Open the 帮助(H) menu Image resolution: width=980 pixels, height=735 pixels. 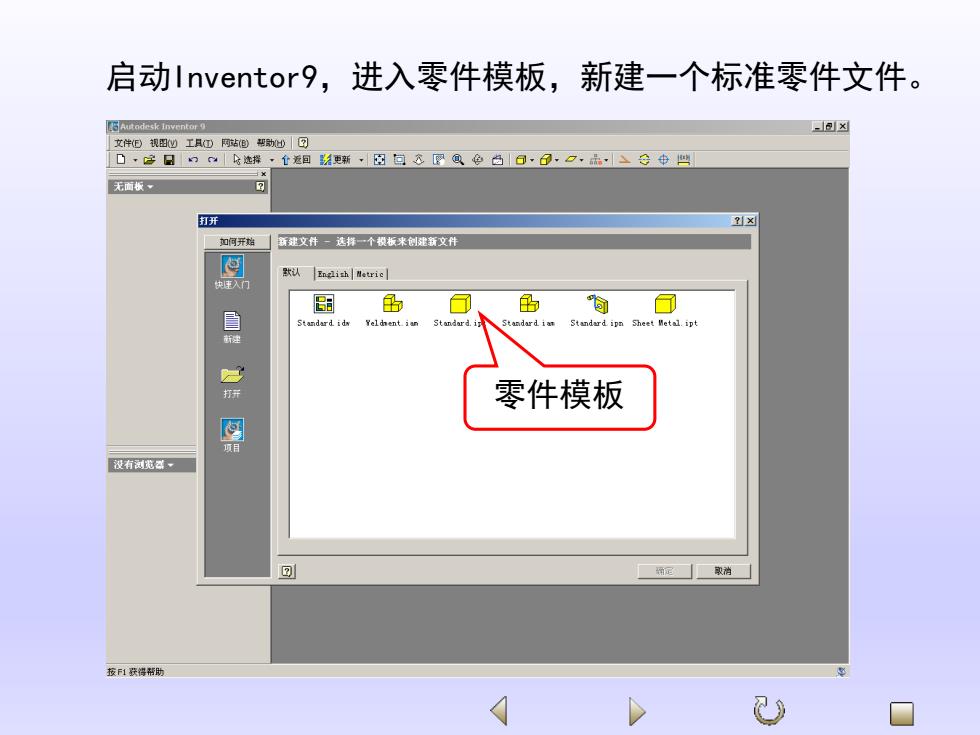(x=271, y=143)
